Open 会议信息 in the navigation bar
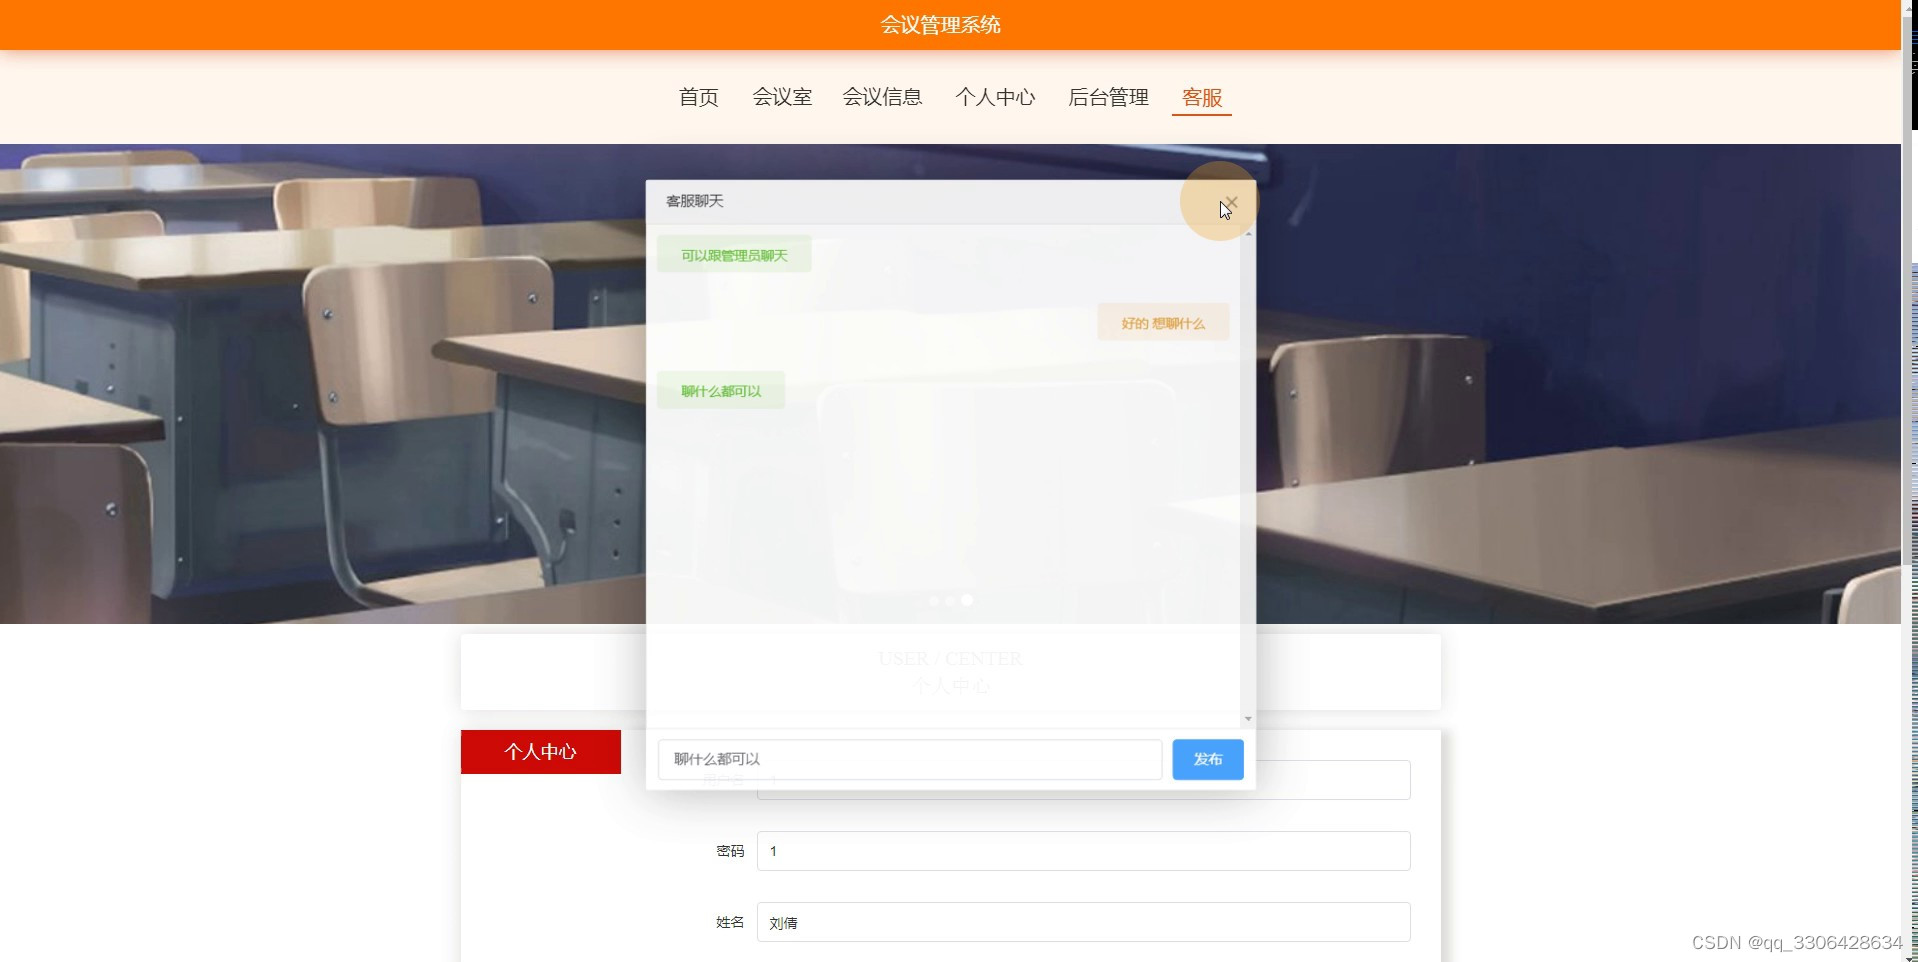1918x962 pixels. pos(882,97)
